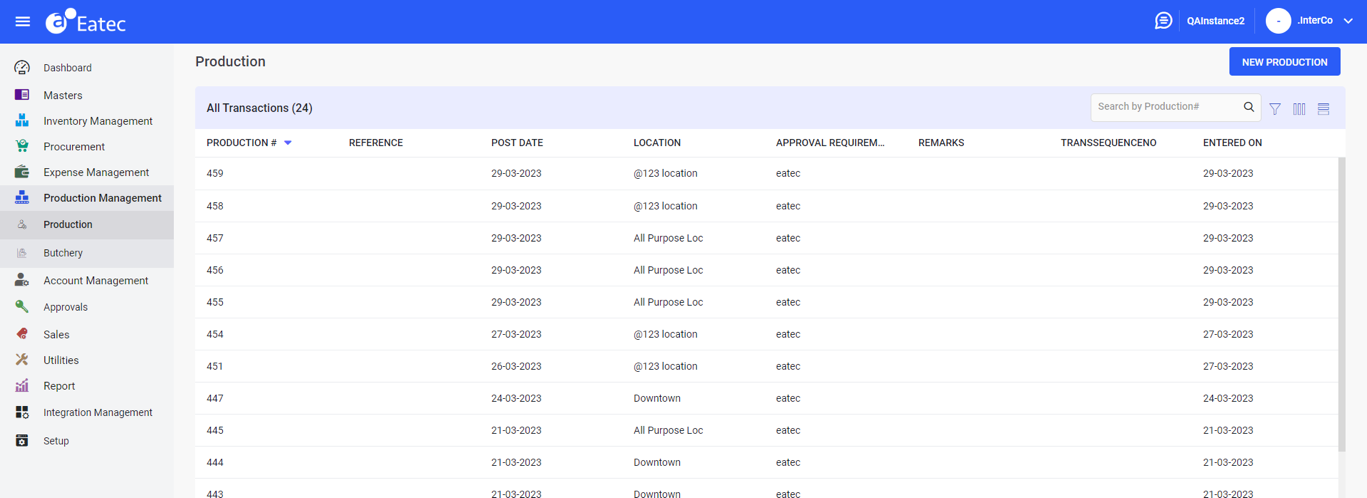The width and height of the screenshot is (1367, 498).
Task: Click the Dashboard gauge icon
Action: tap(22, 68)
